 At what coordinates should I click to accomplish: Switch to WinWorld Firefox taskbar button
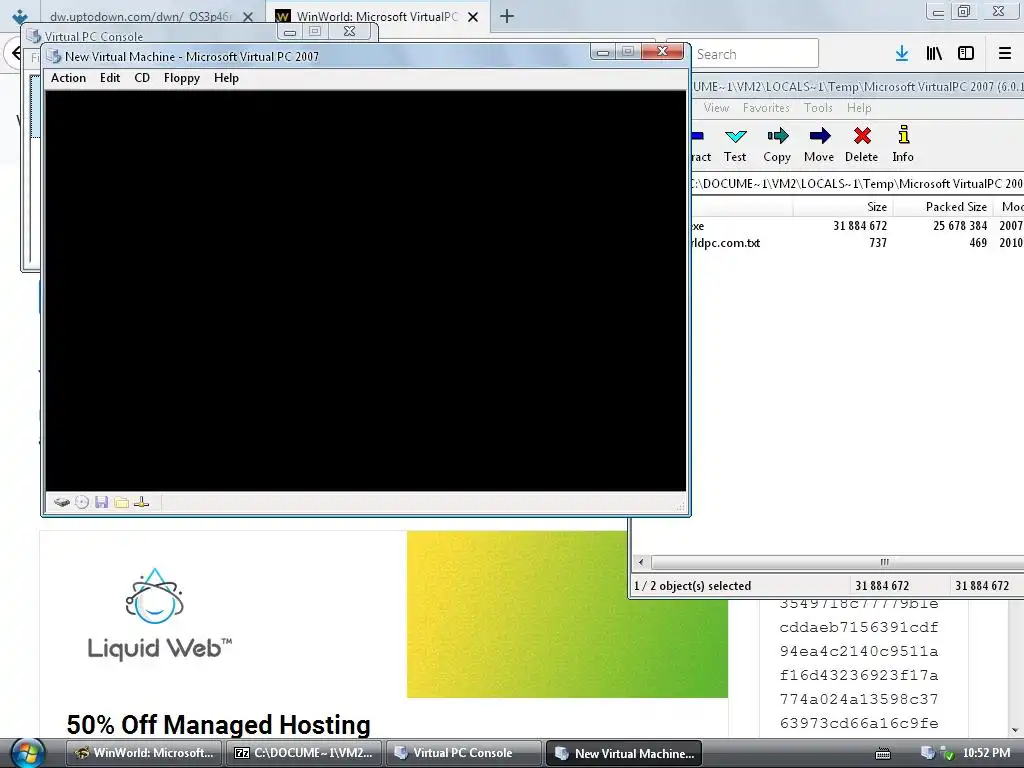pos(145,753)
